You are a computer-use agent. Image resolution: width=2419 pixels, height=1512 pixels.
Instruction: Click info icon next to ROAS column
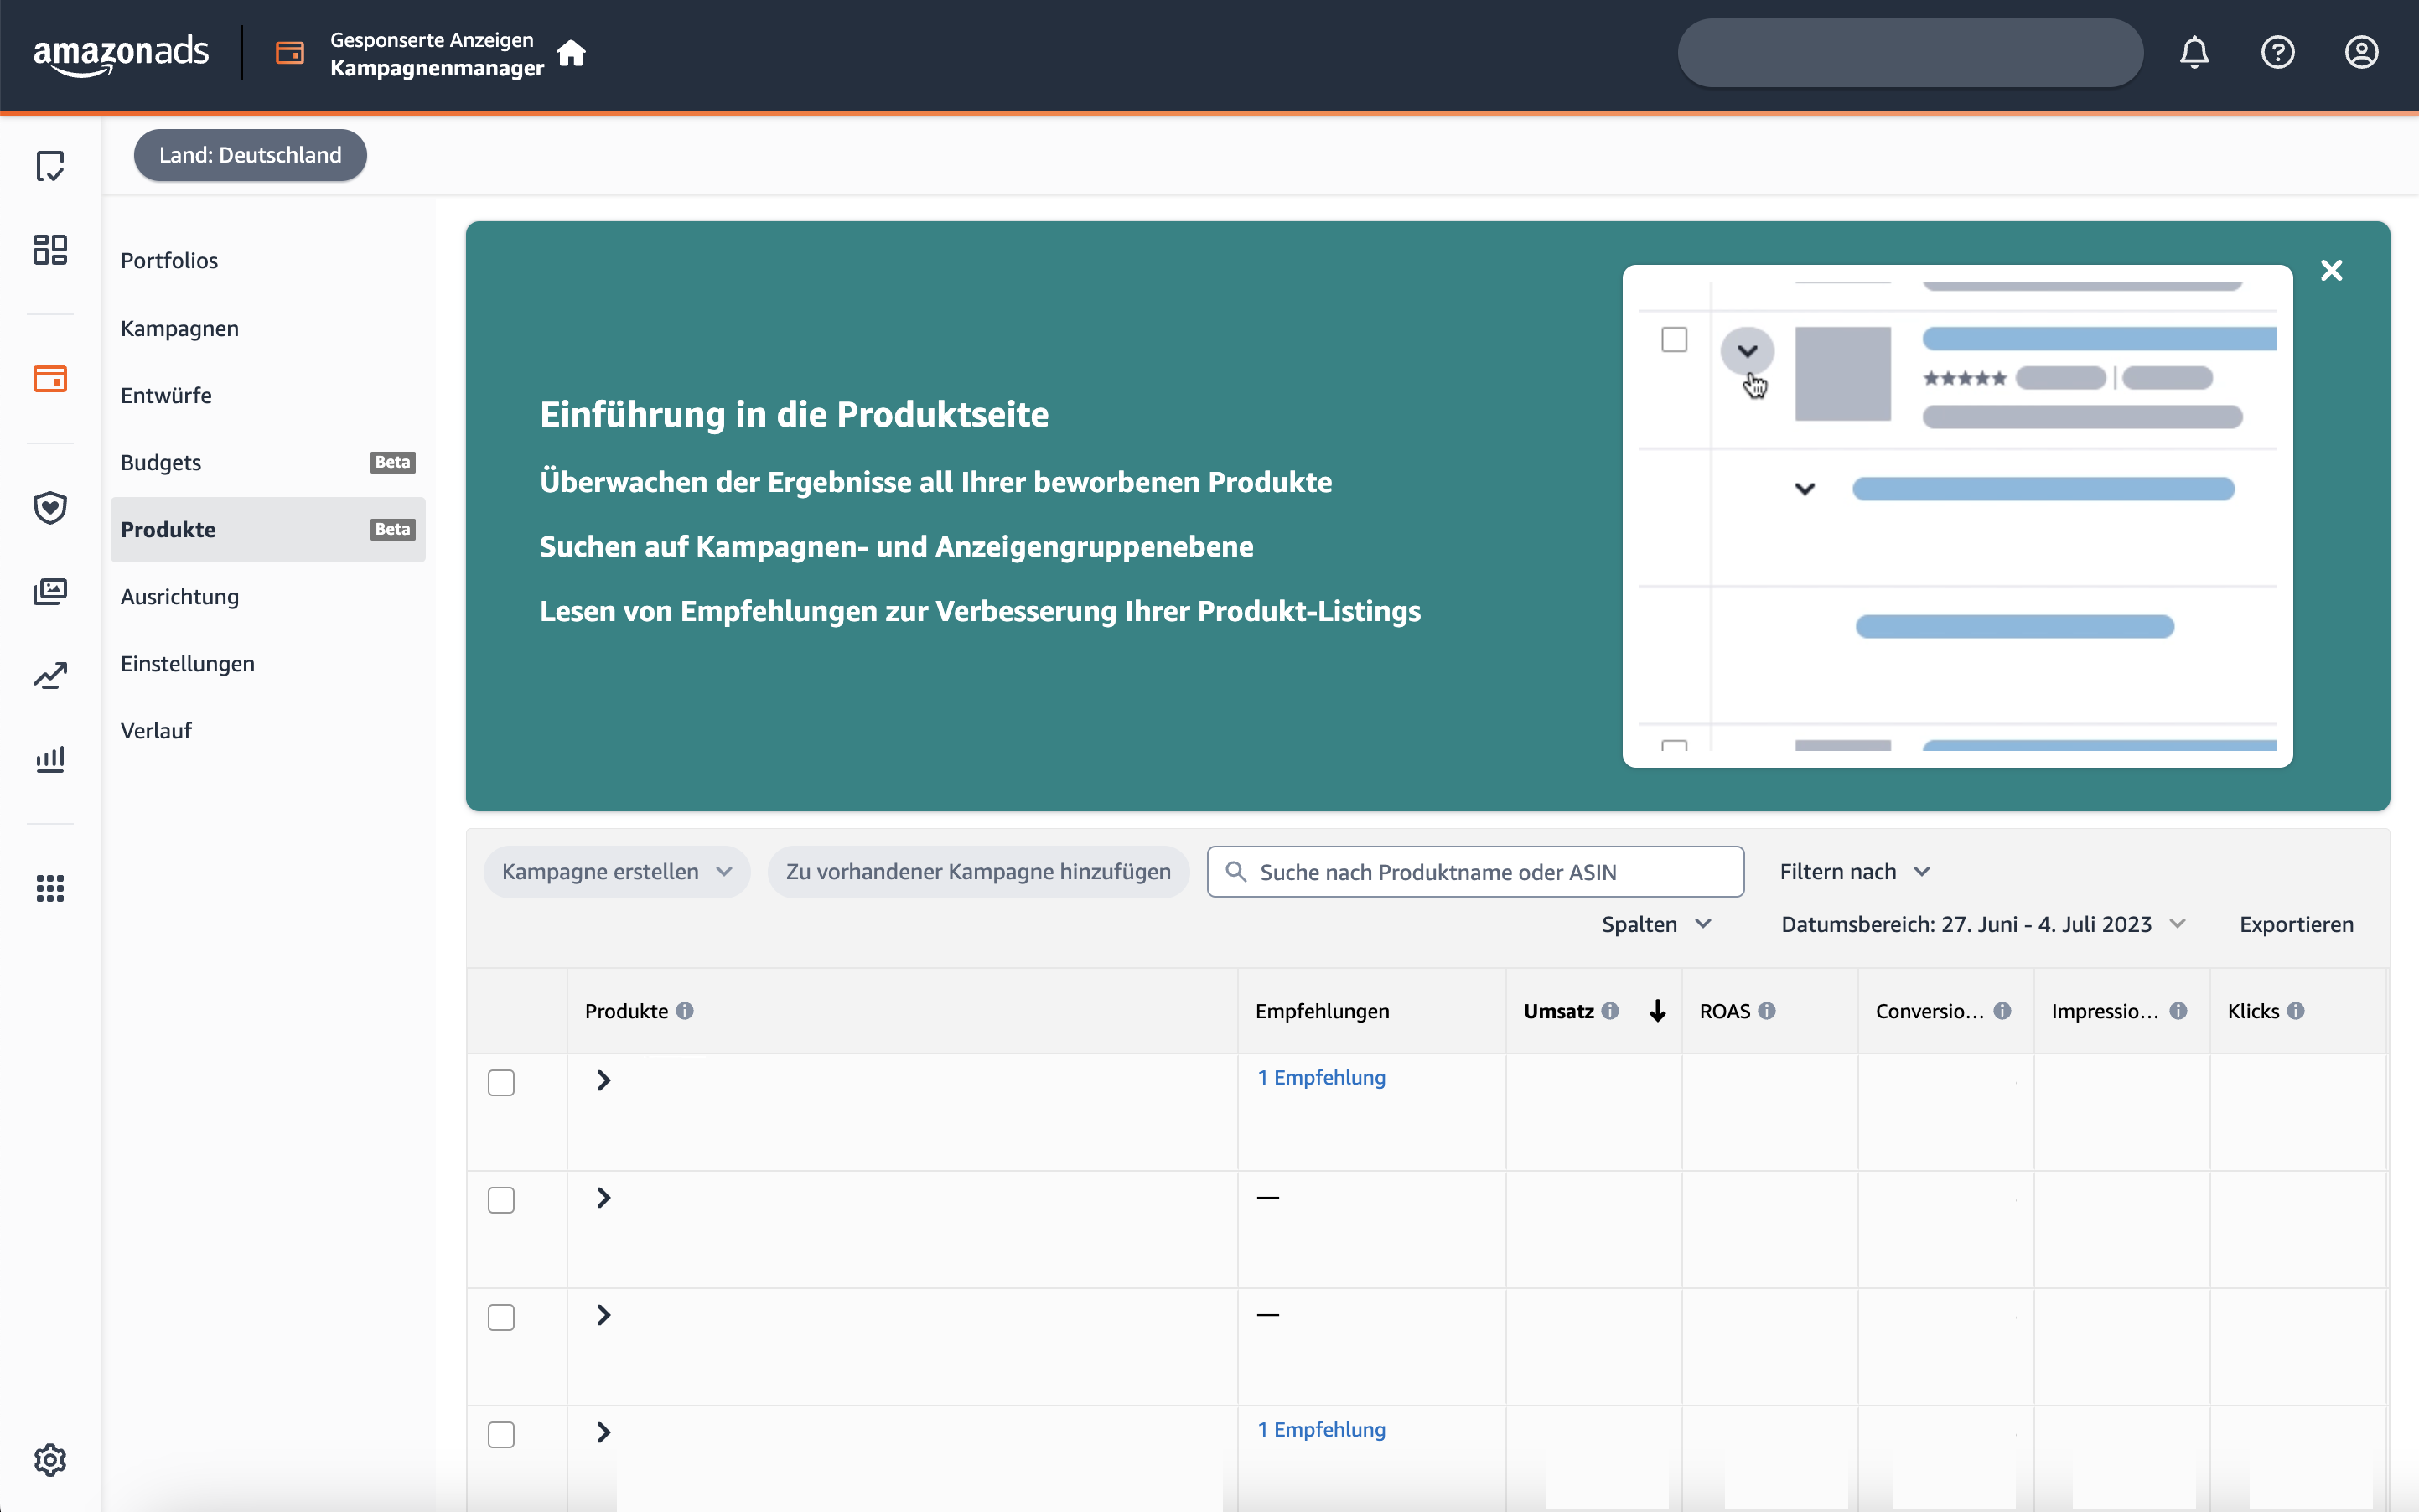point(1767,1011)
